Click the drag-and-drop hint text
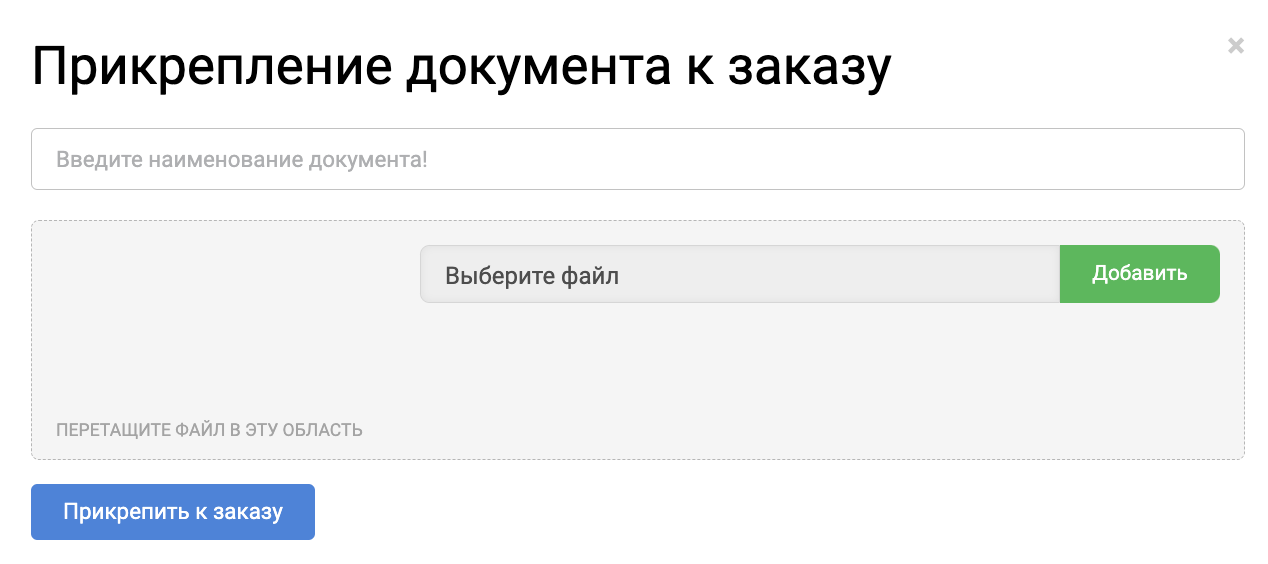 (x=209, y=430)
